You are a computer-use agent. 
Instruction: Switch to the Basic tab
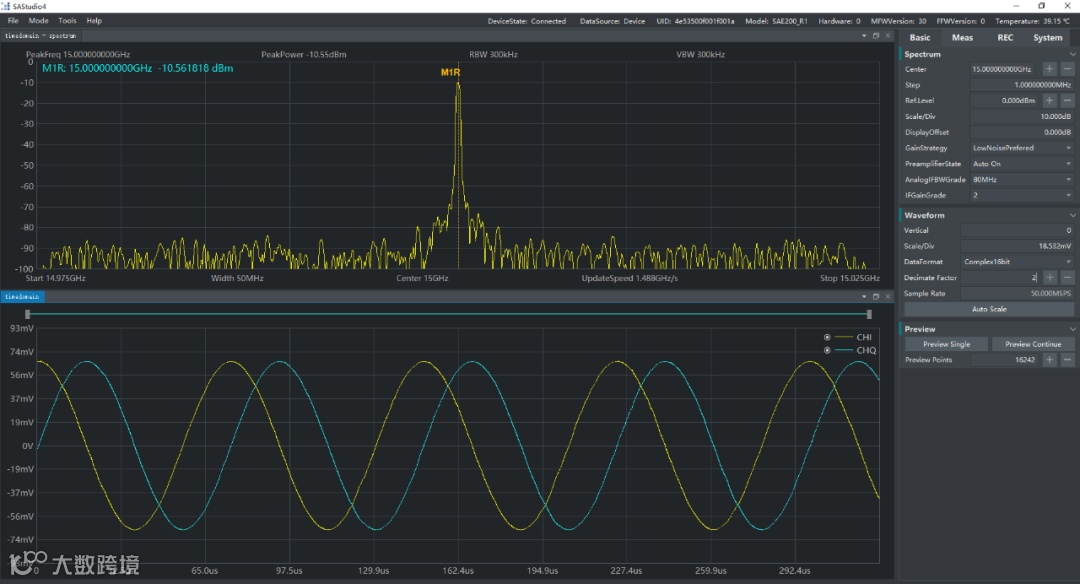coord(920,38)
